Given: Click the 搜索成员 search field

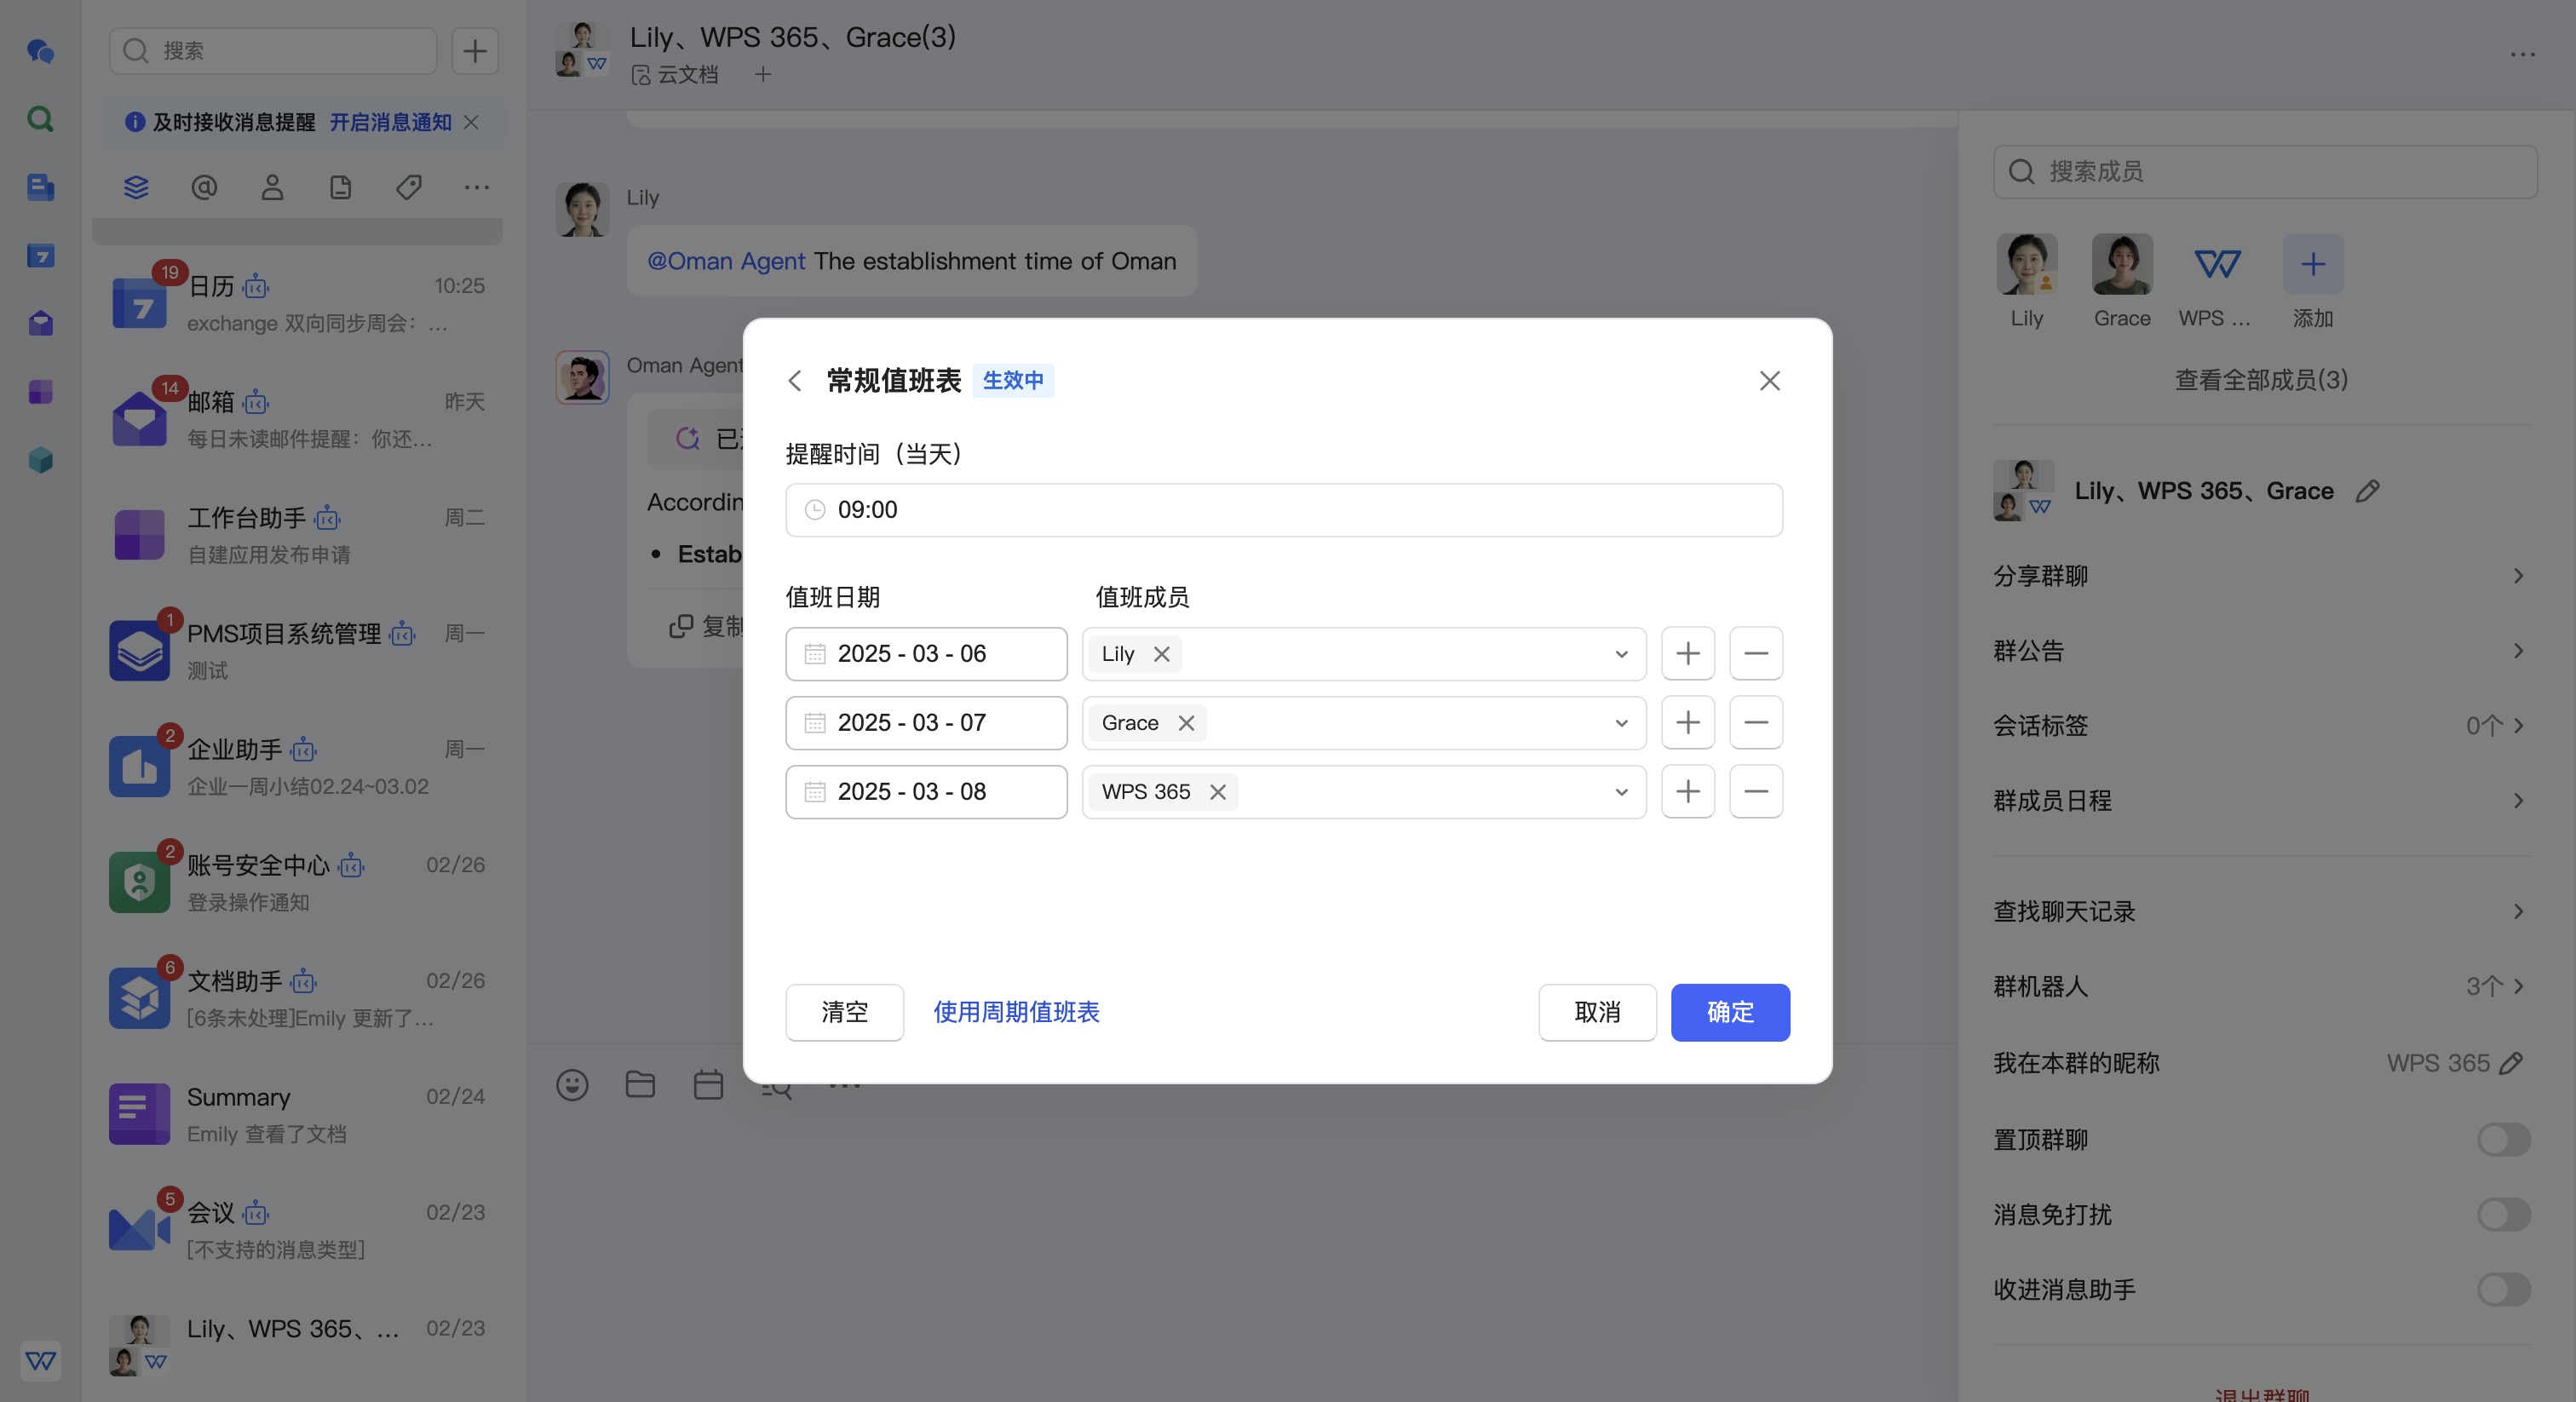Looking at the screenshot, I should tap(2264, 171).
